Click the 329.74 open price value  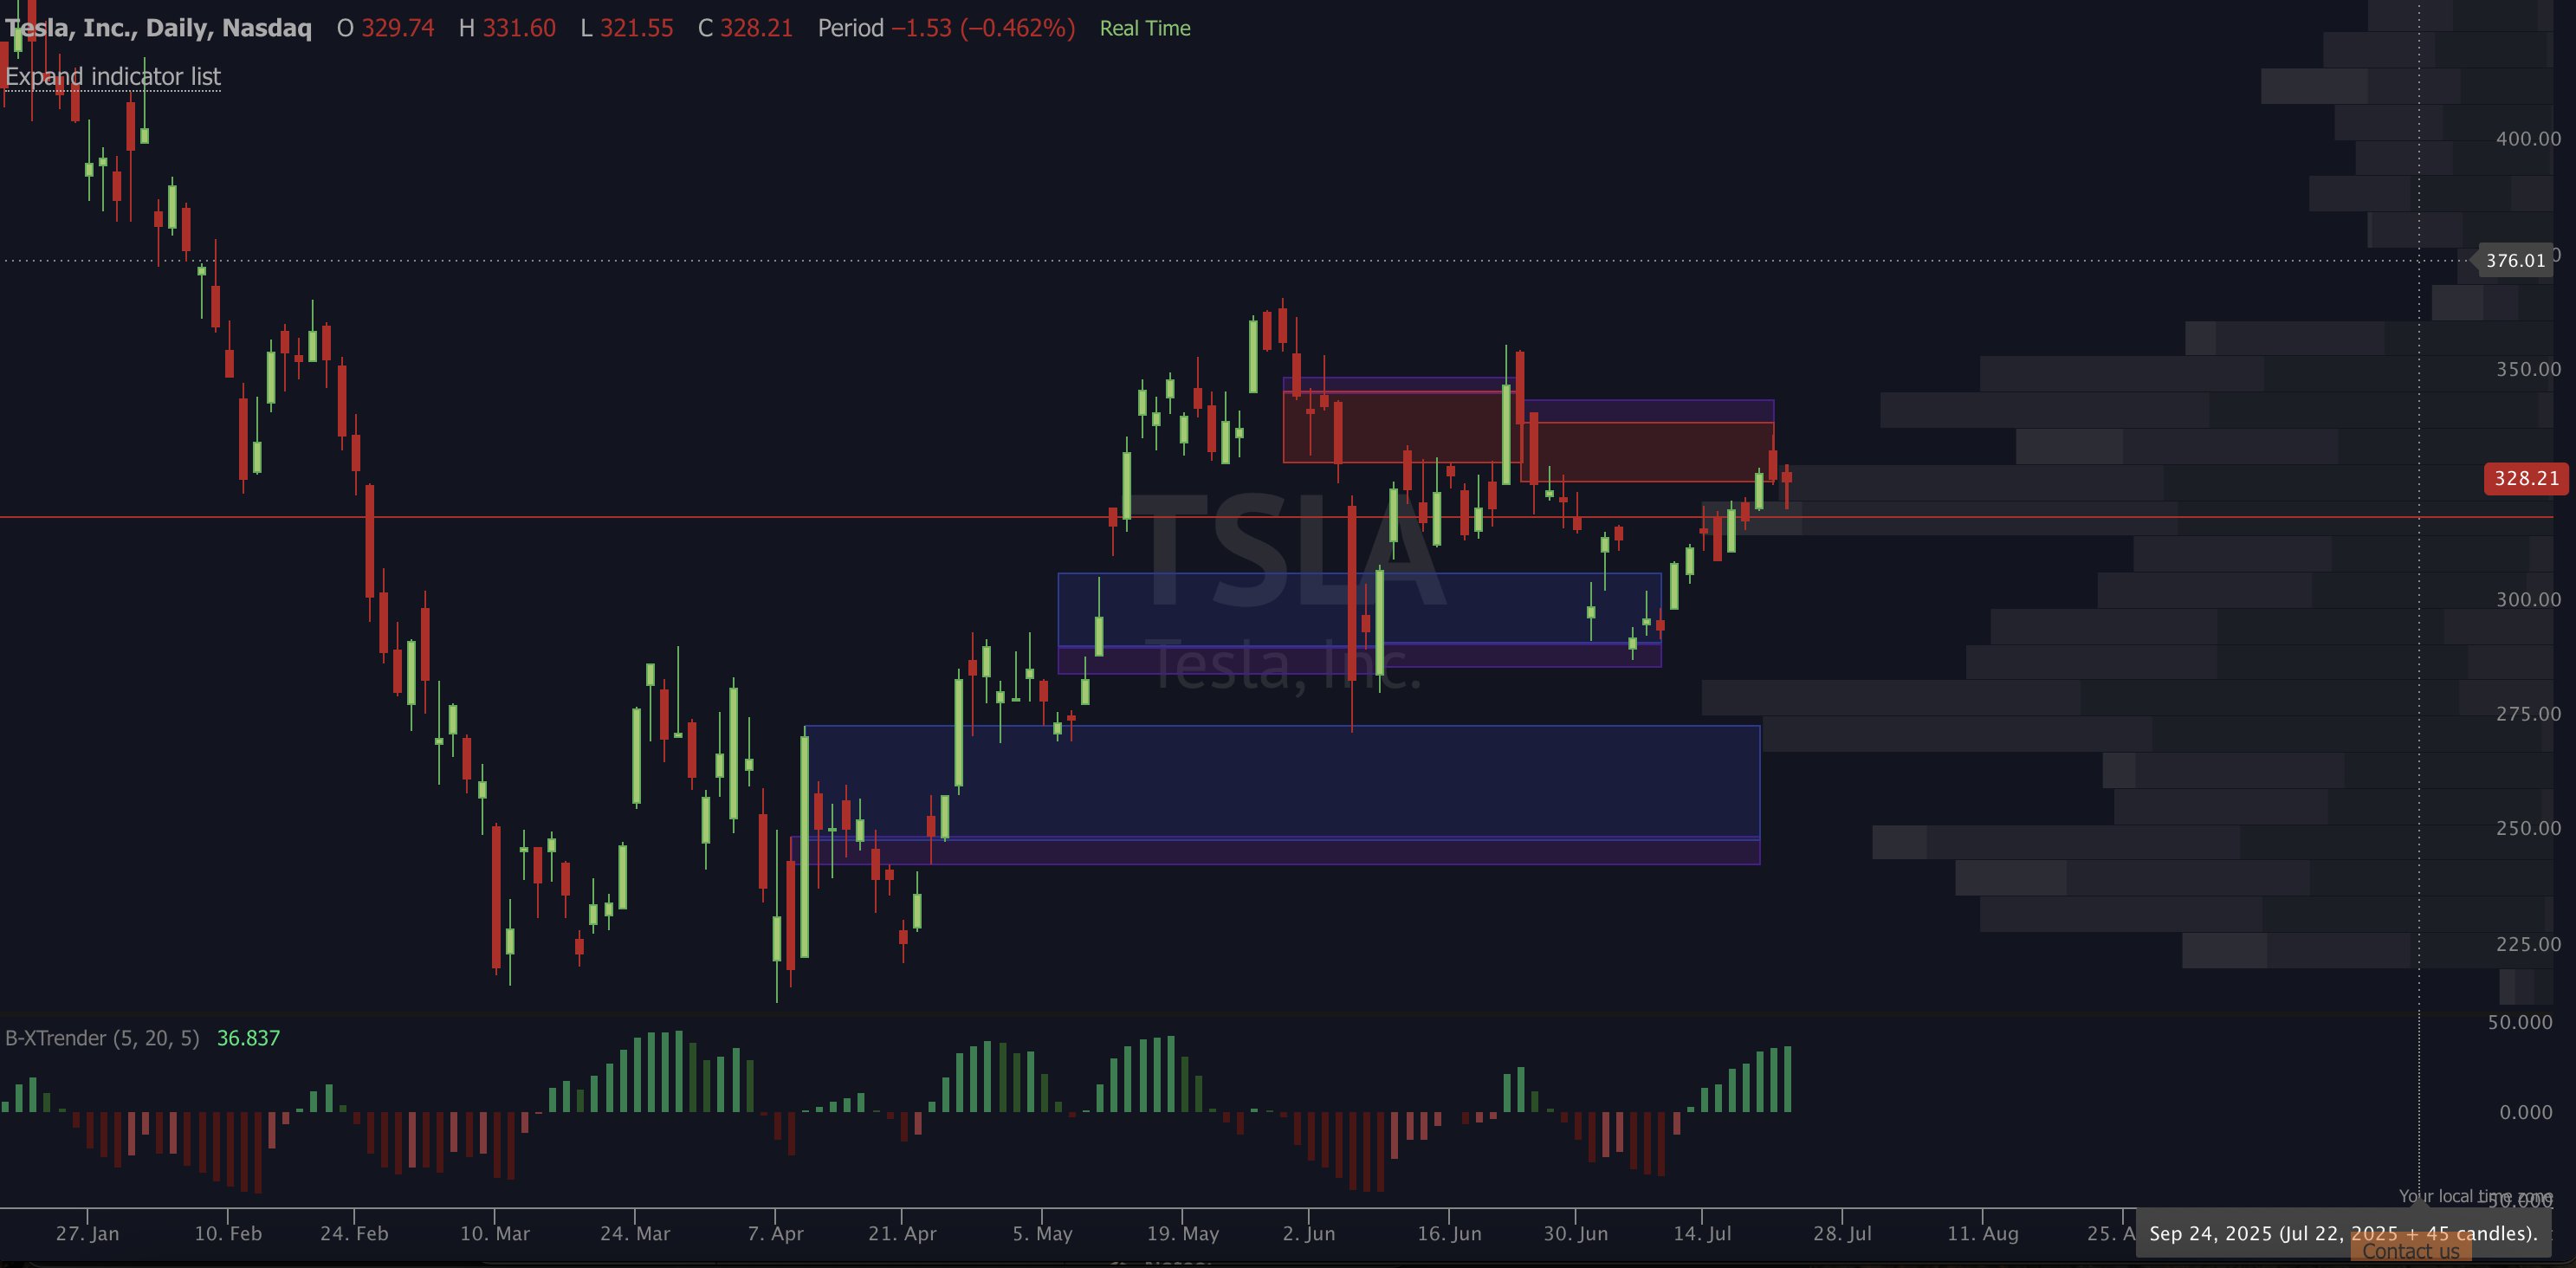(397, 28)
